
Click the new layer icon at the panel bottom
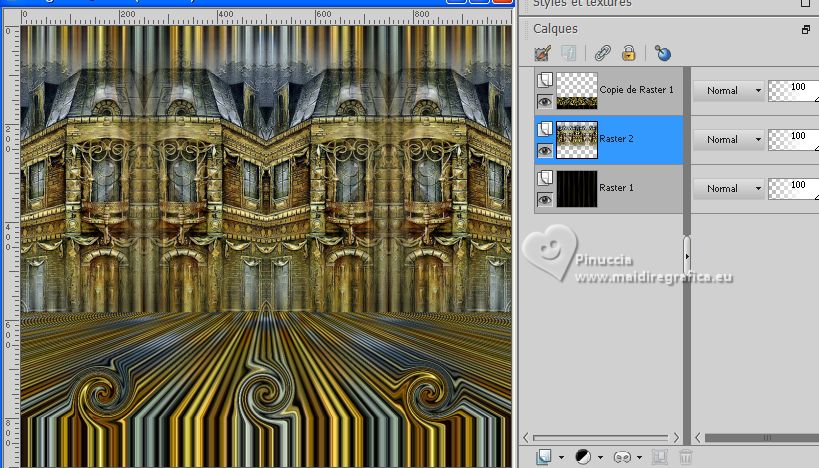coord(544,457)
